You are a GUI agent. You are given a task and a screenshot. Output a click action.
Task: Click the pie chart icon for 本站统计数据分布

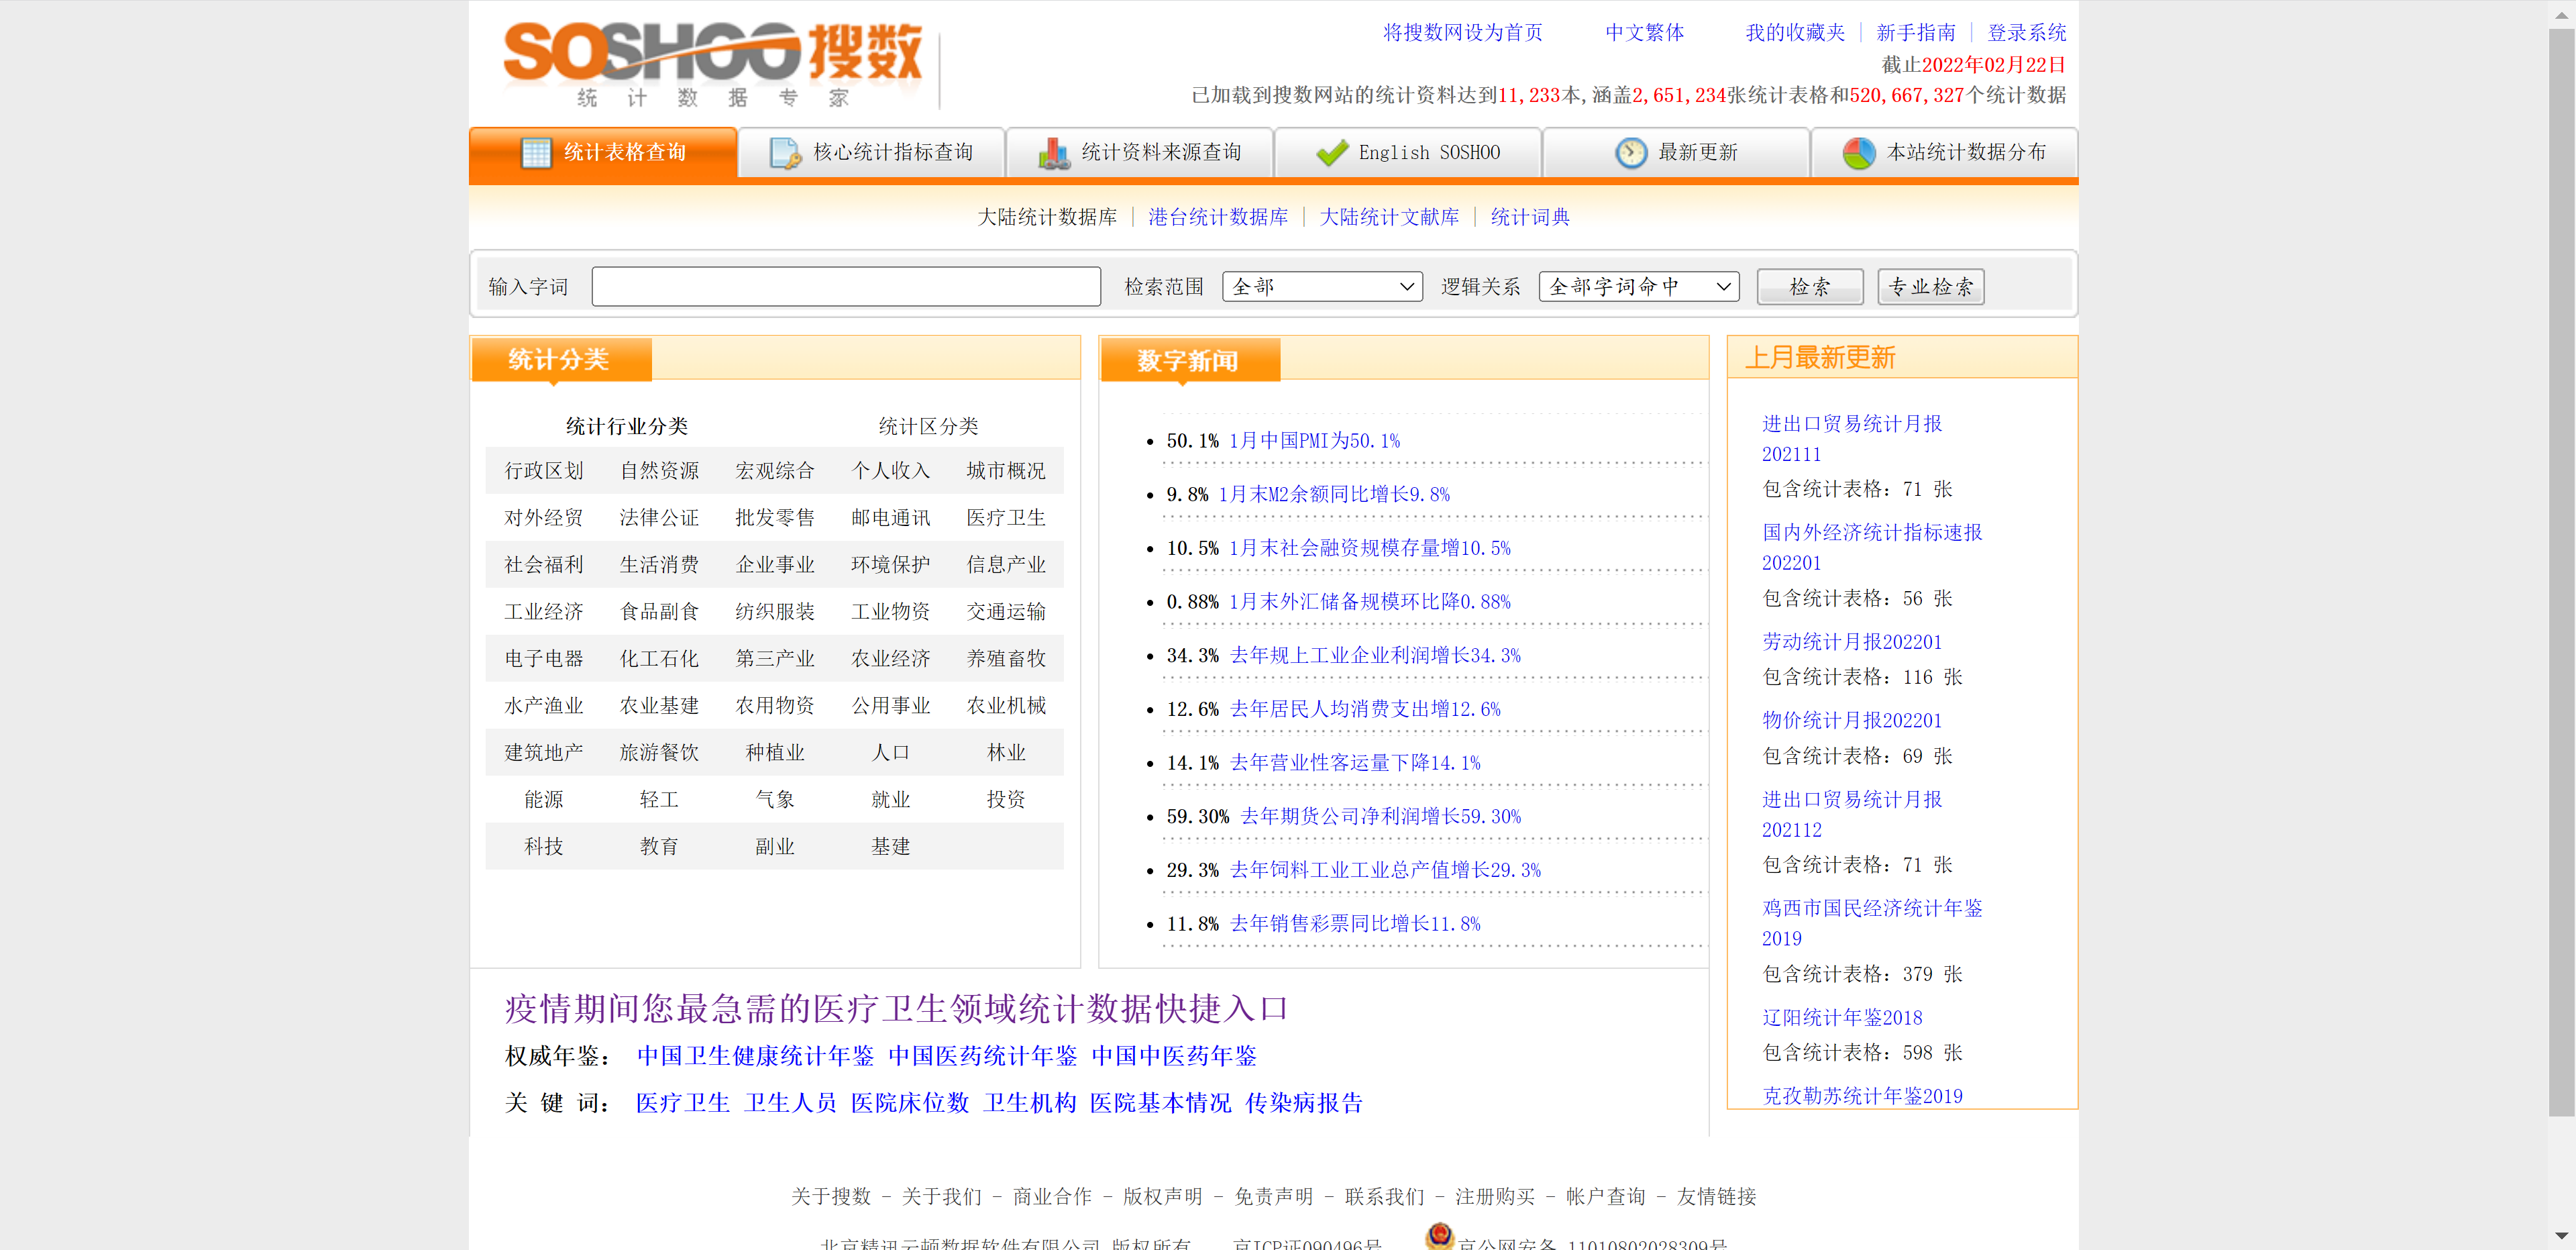pos(1858,152)
